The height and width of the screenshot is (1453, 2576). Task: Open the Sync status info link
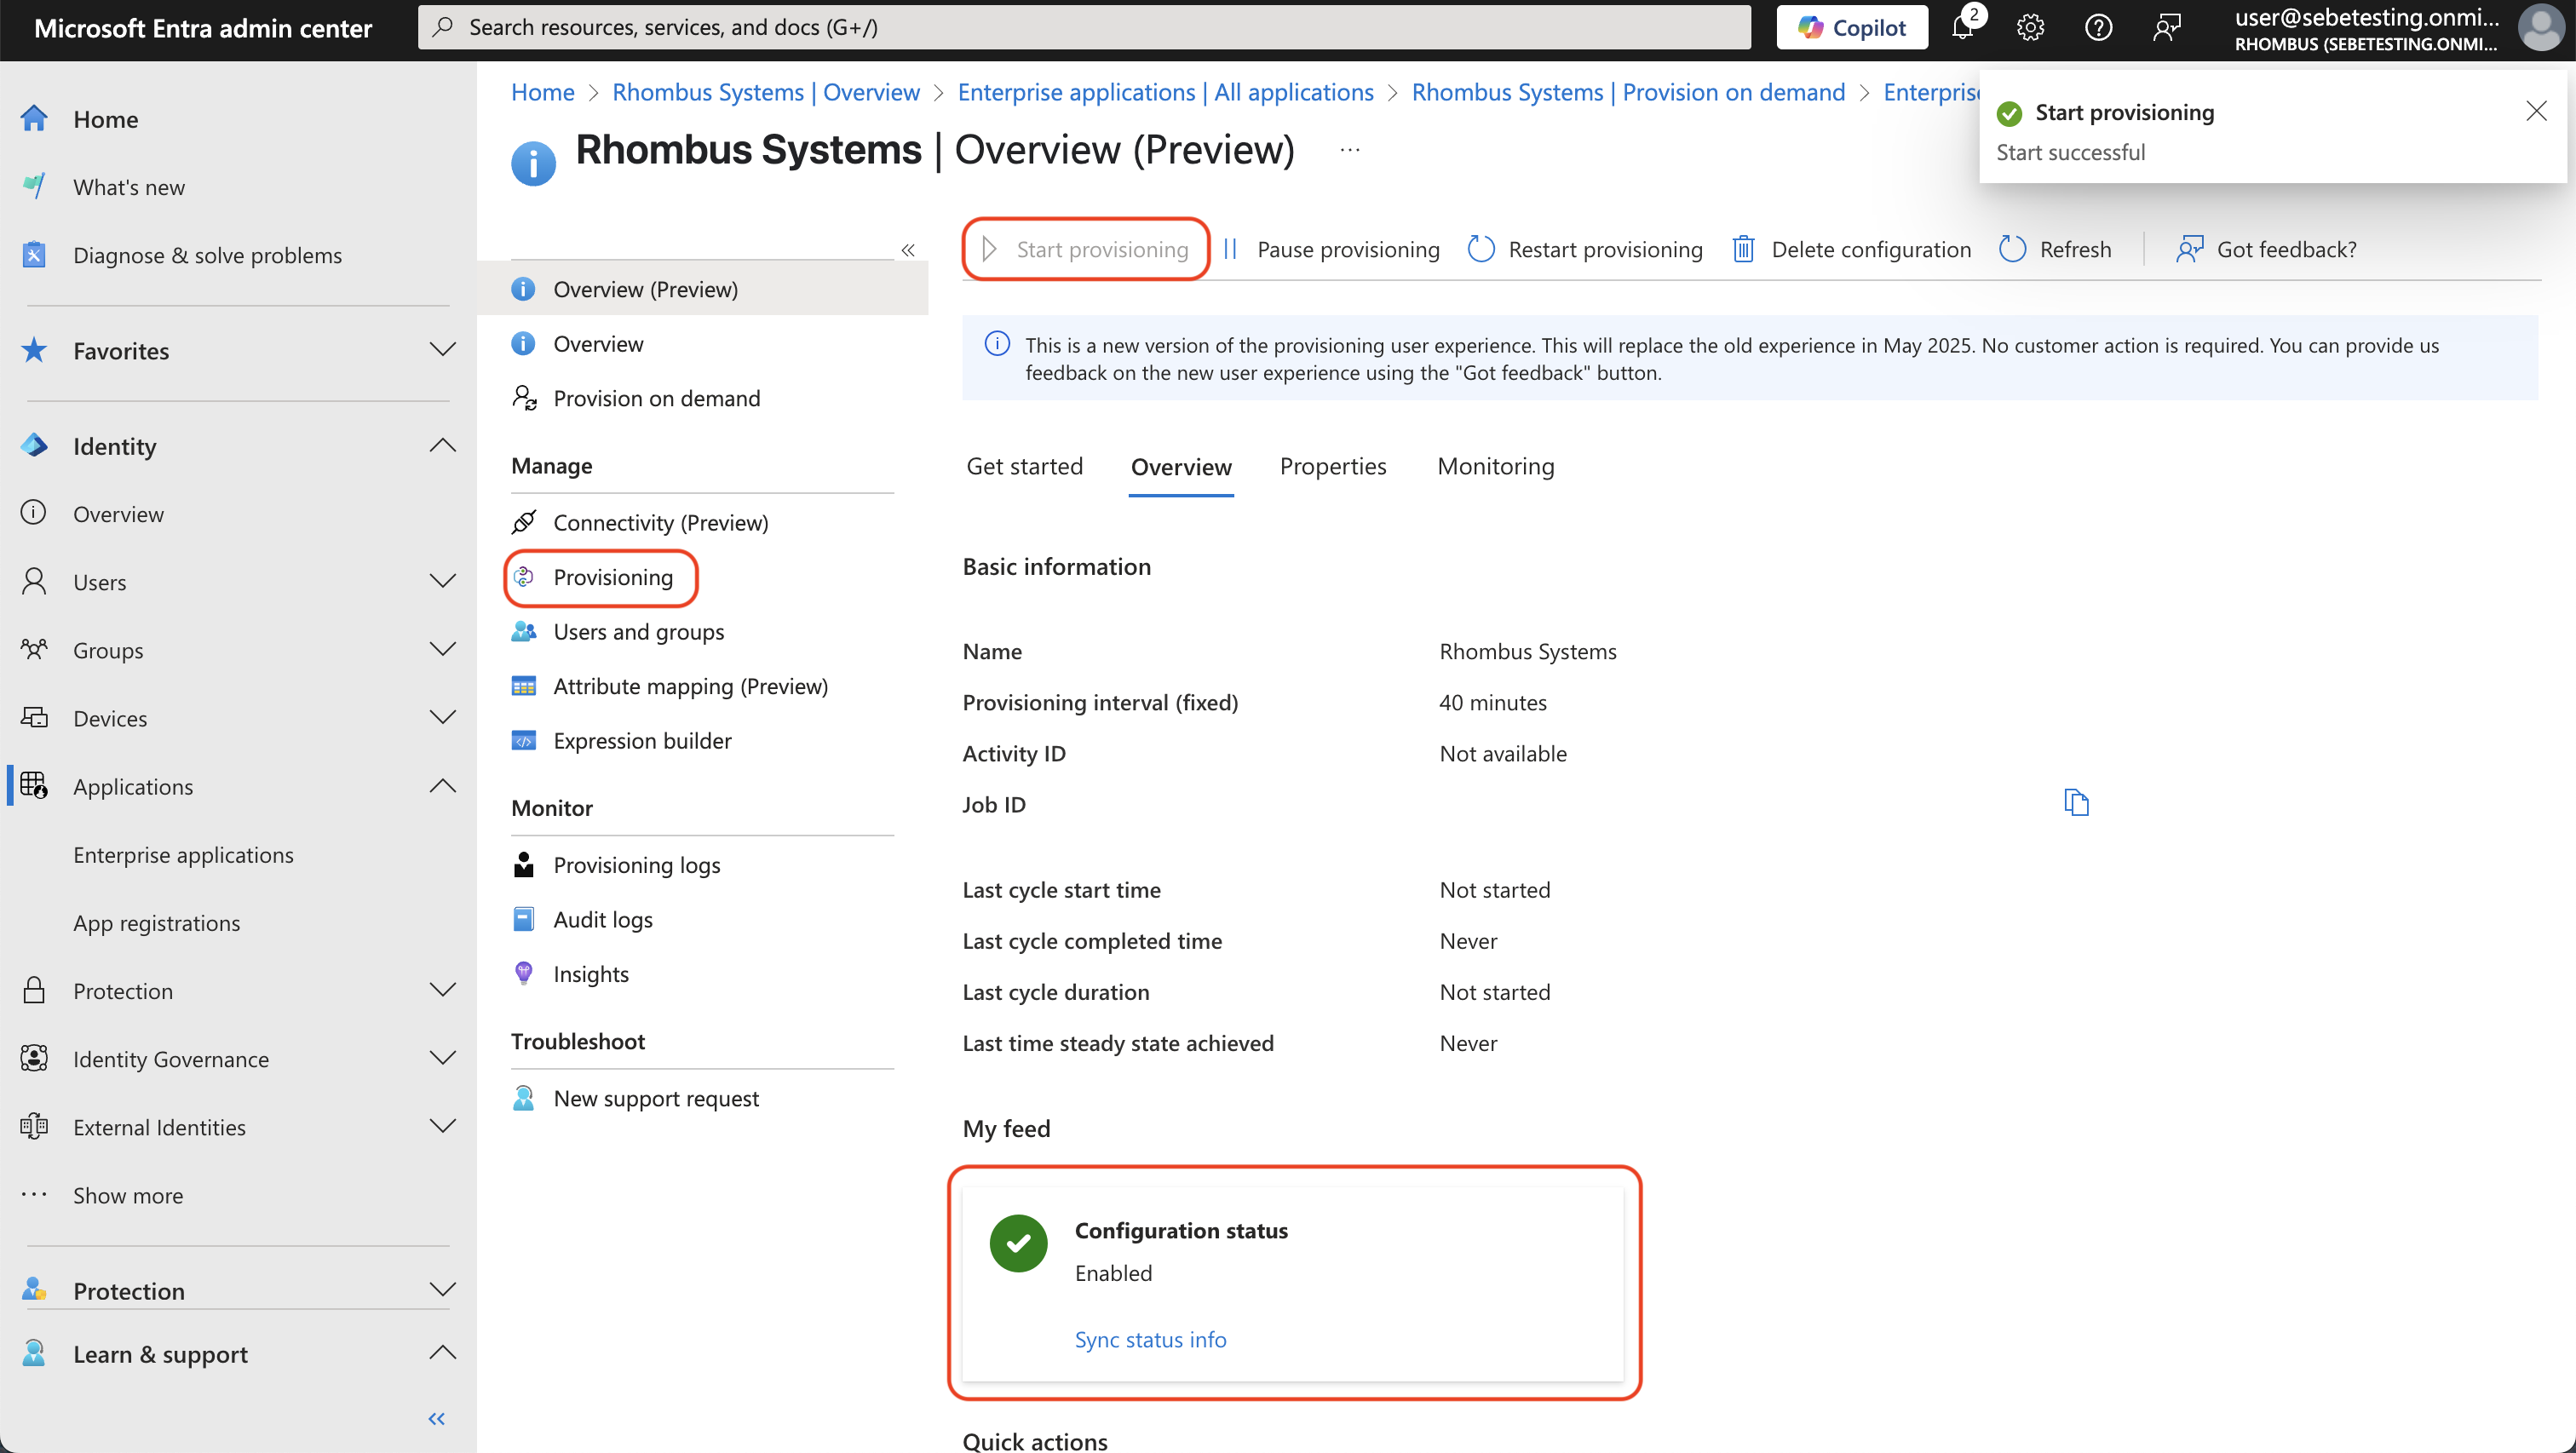click(x=1150, y=1338)
